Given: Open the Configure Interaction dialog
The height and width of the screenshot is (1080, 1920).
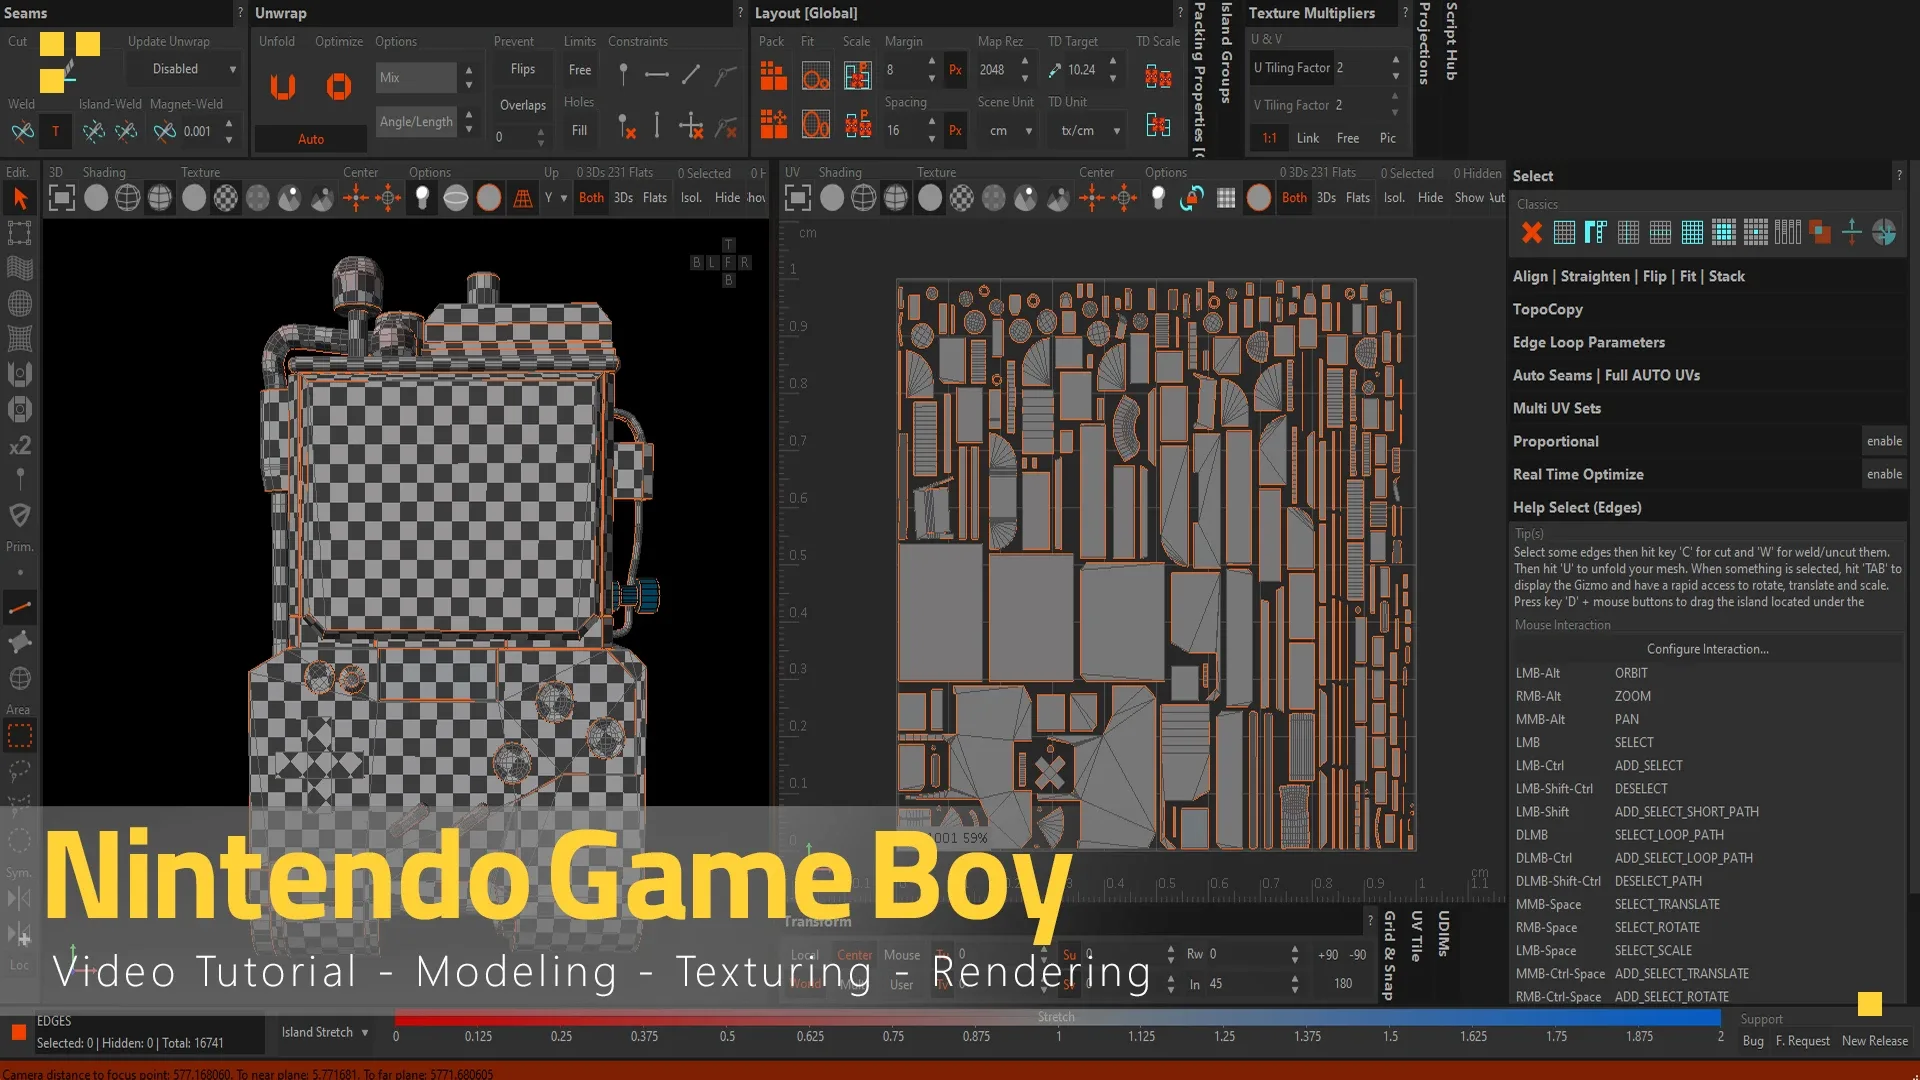Looking at the screenshot, I should tap(1707, 648).
